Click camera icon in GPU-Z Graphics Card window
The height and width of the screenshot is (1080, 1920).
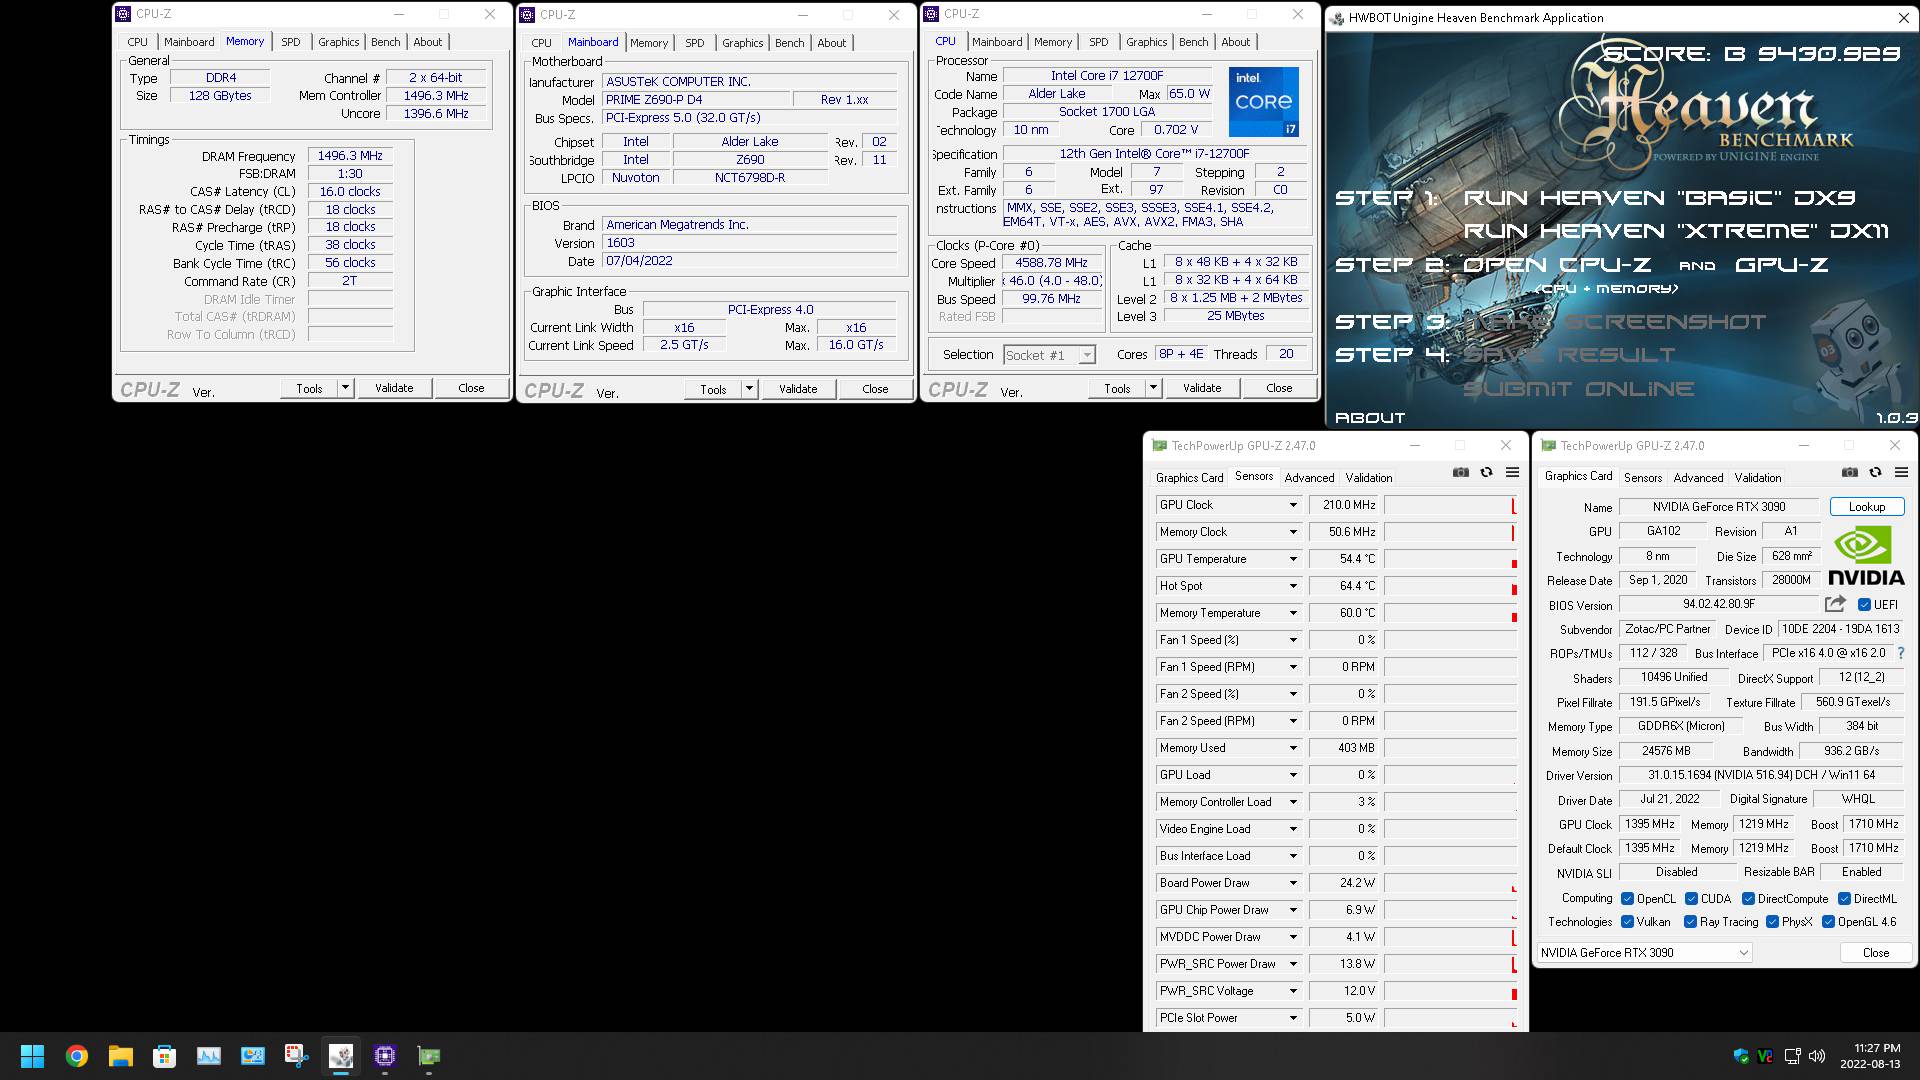click(1850, 473)
